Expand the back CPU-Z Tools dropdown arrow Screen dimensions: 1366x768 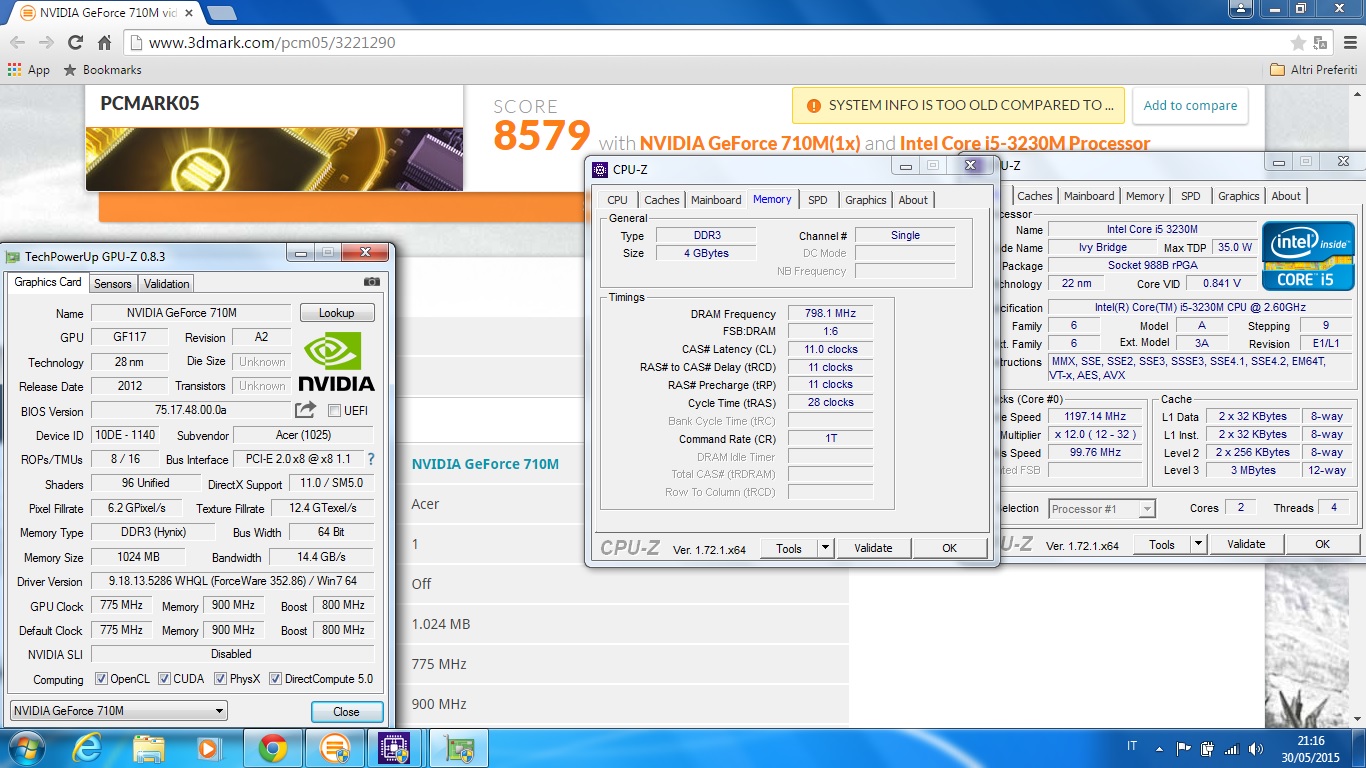pos(1198,545)
